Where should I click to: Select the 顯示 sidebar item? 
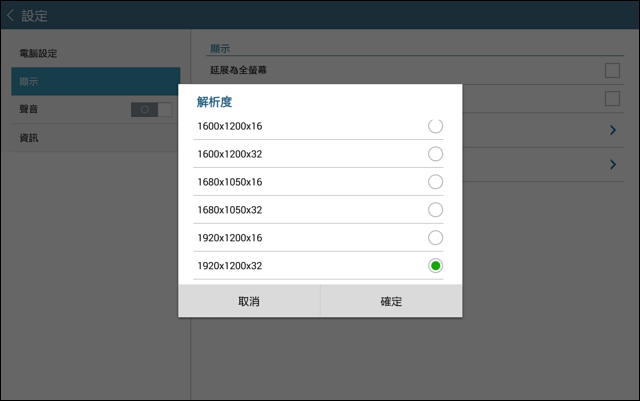tap(96, 81)
